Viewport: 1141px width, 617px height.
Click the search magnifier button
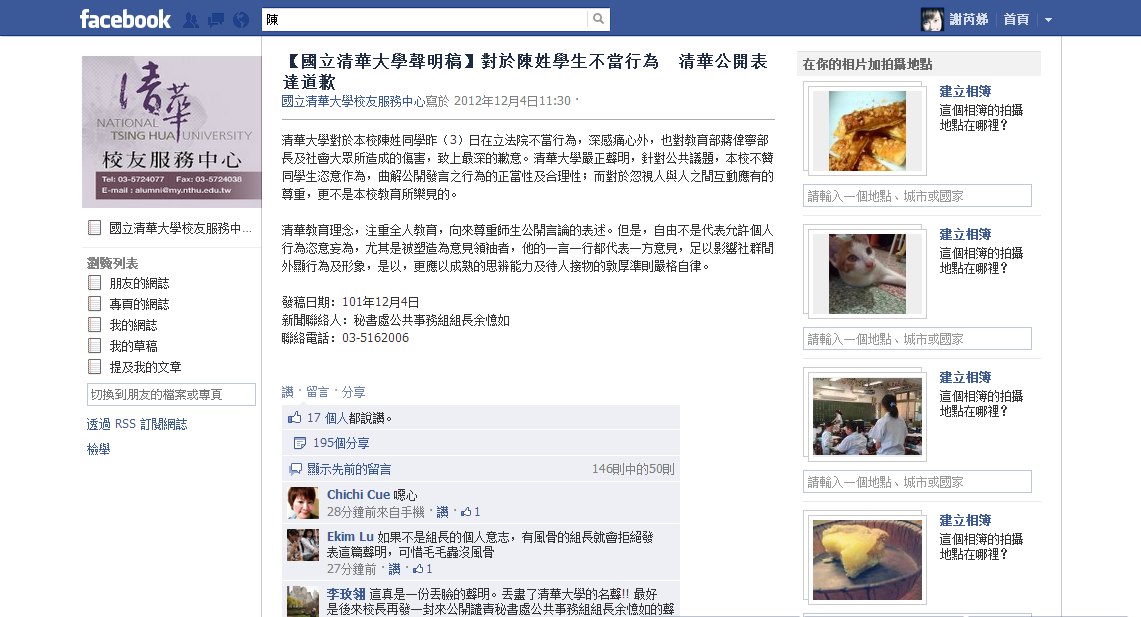click(x=598, y=19)
